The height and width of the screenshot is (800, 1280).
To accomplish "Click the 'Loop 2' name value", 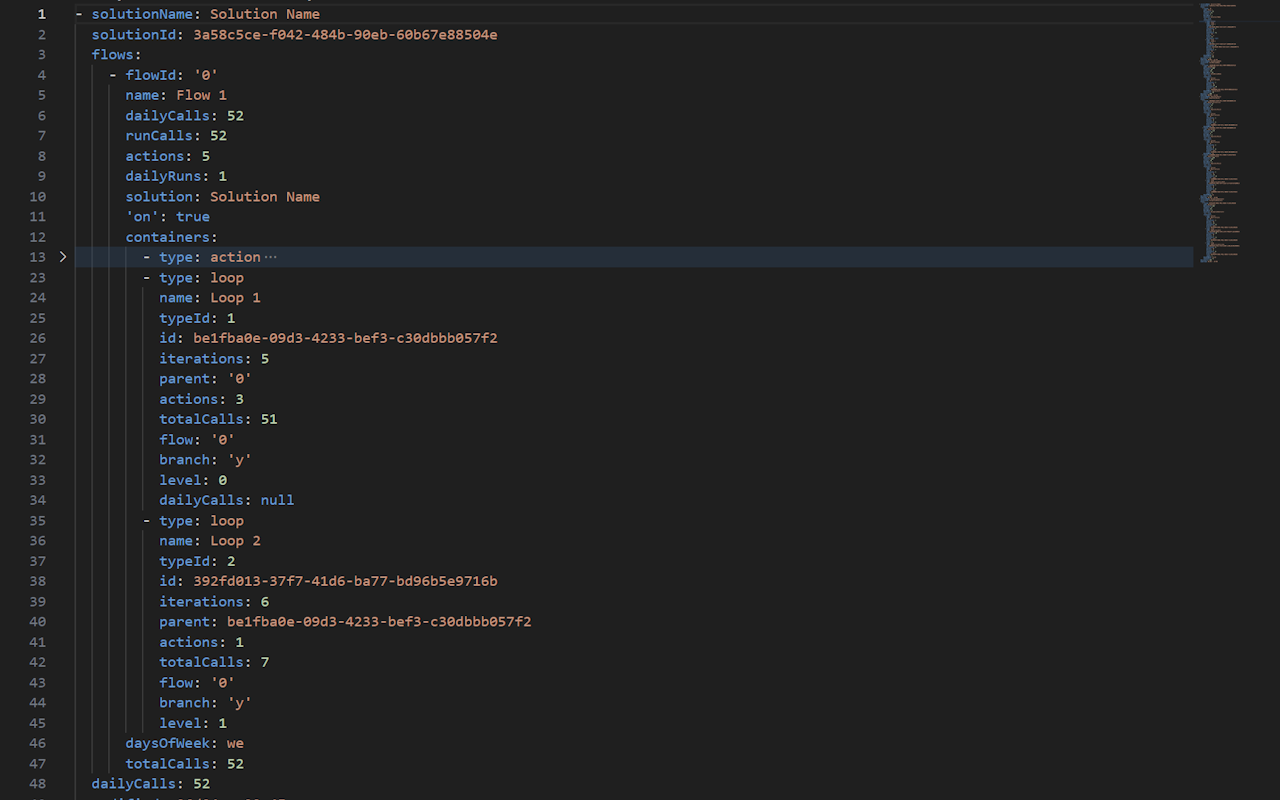I will tap(235, 541).
